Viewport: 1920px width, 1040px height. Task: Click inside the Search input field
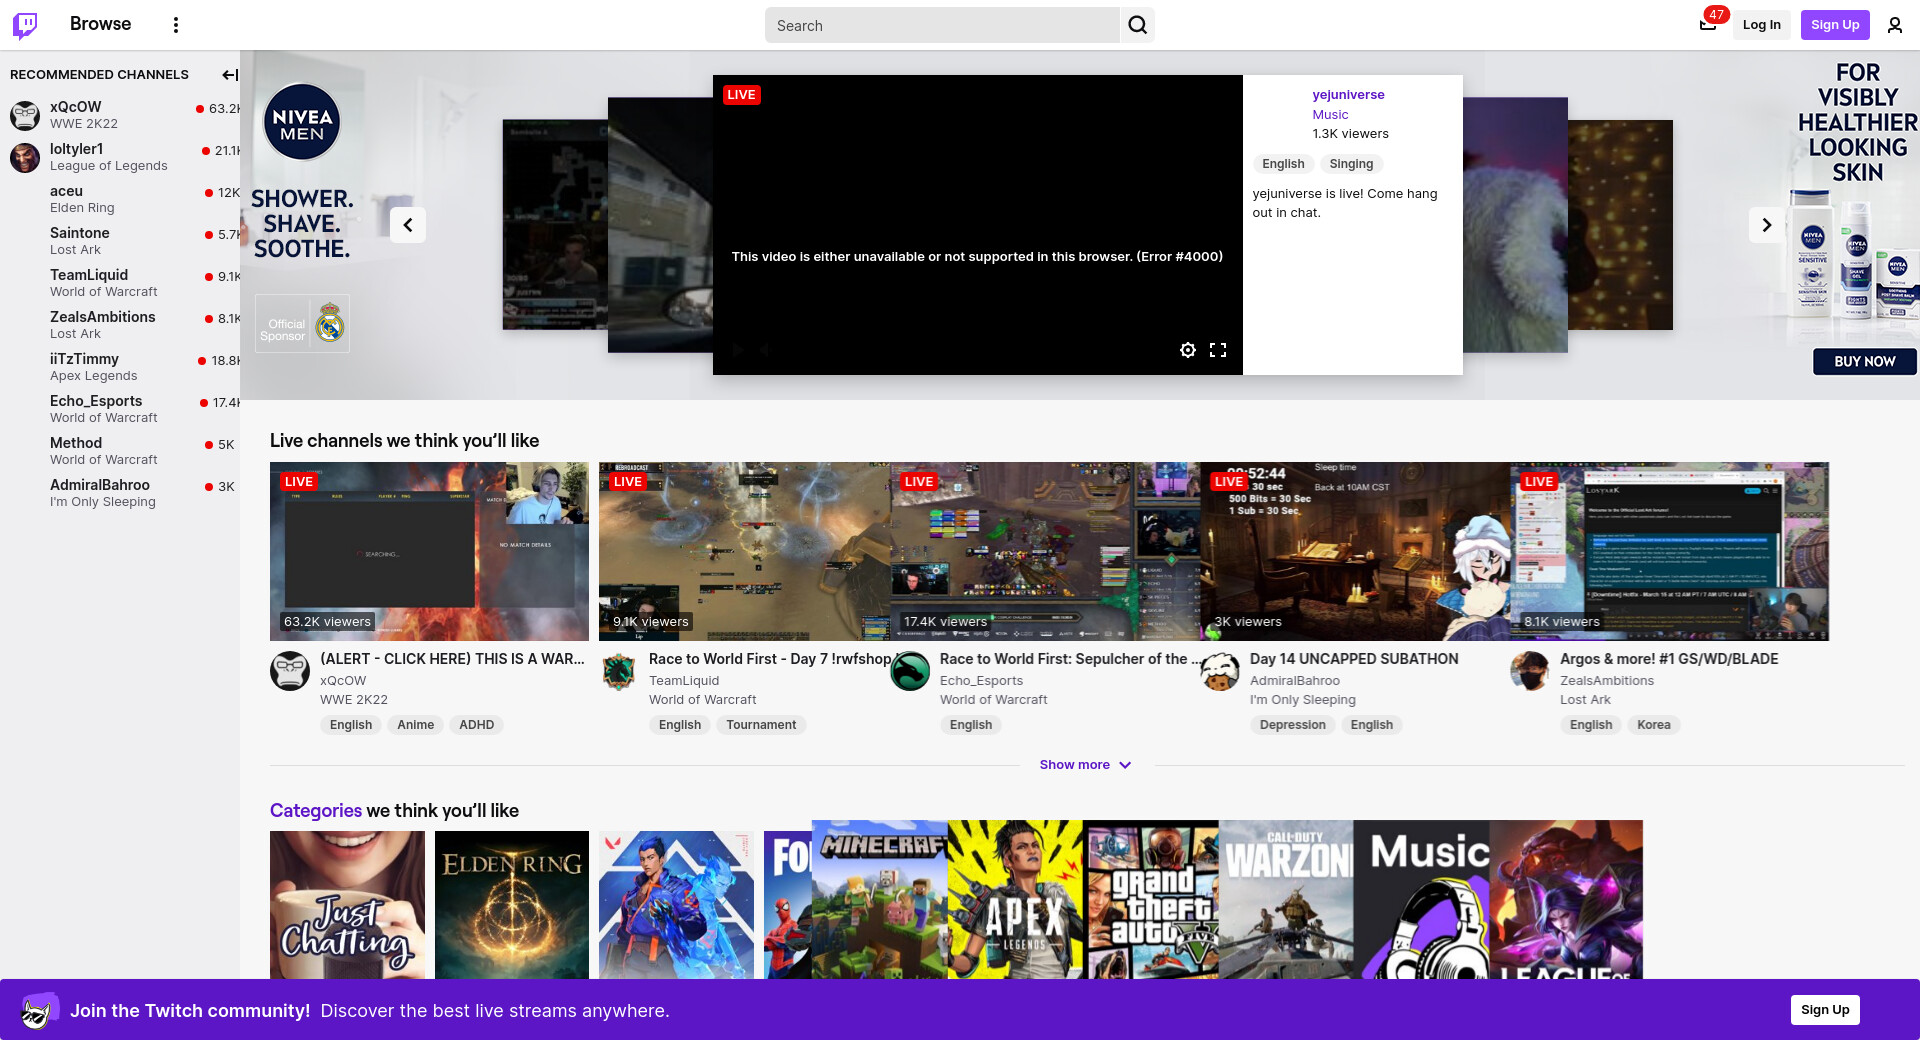pyautogui.click(x=940, y=26)
